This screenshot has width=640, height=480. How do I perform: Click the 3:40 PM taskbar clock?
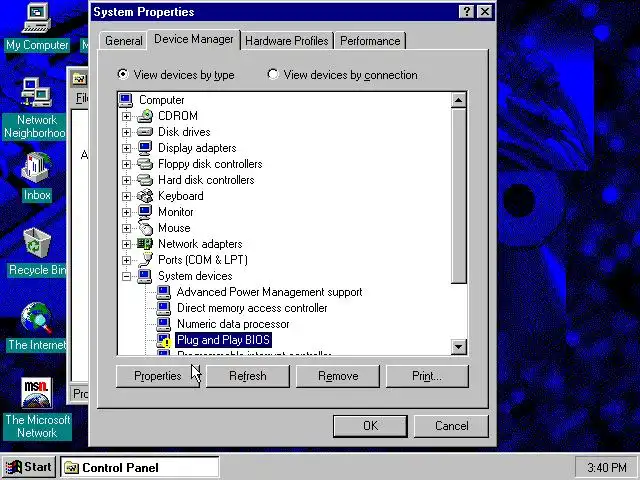pos(607,467)
